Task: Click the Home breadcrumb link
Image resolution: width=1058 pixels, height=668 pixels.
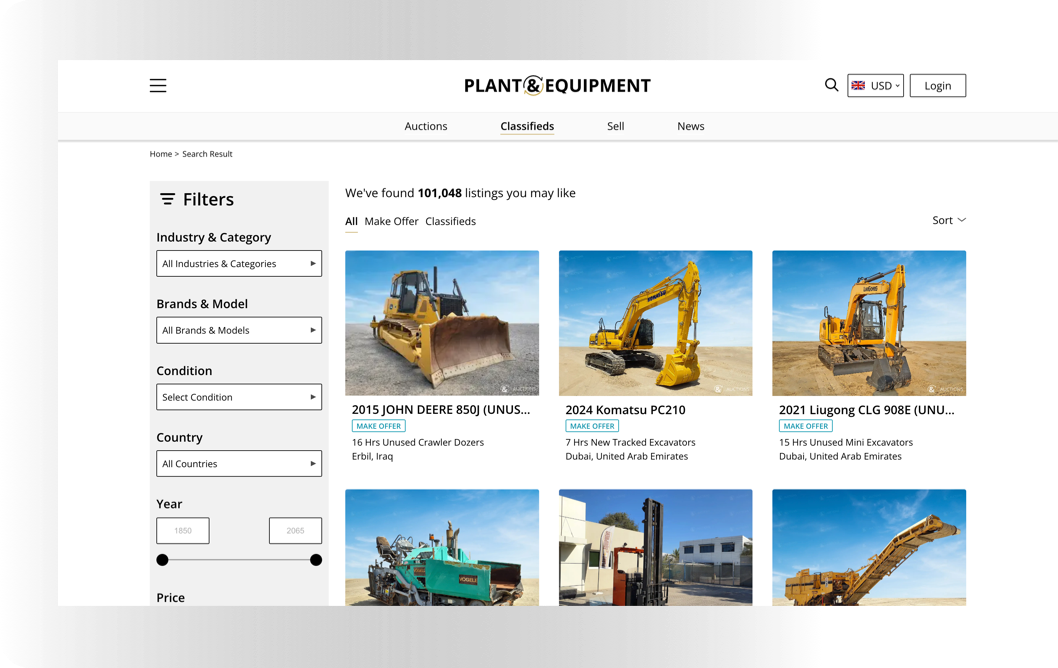Action: coord(161,154)
